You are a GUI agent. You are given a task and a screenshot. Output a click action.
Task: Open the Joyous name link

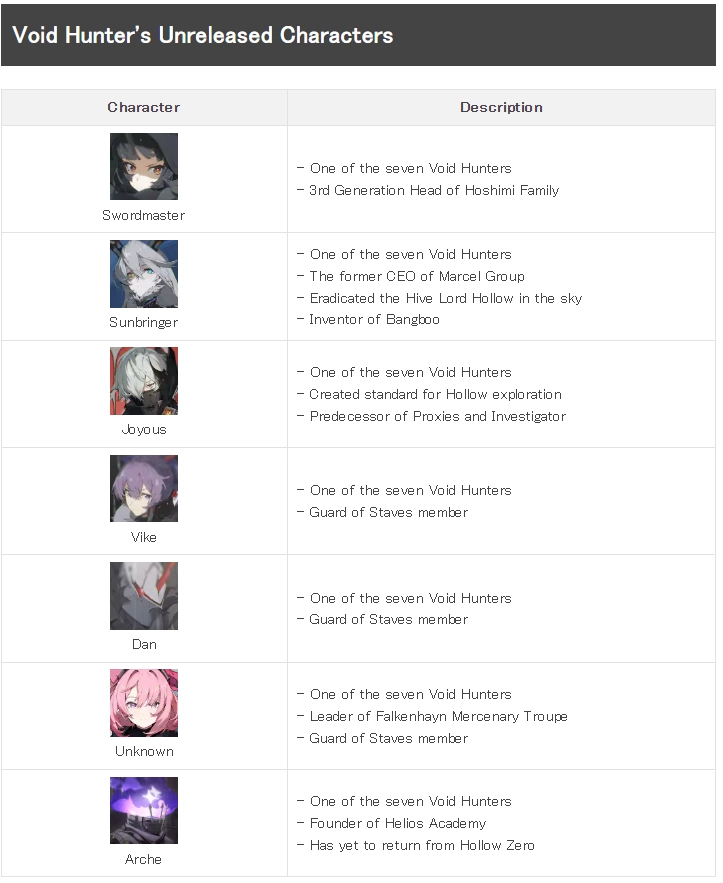tap(144, 429)
